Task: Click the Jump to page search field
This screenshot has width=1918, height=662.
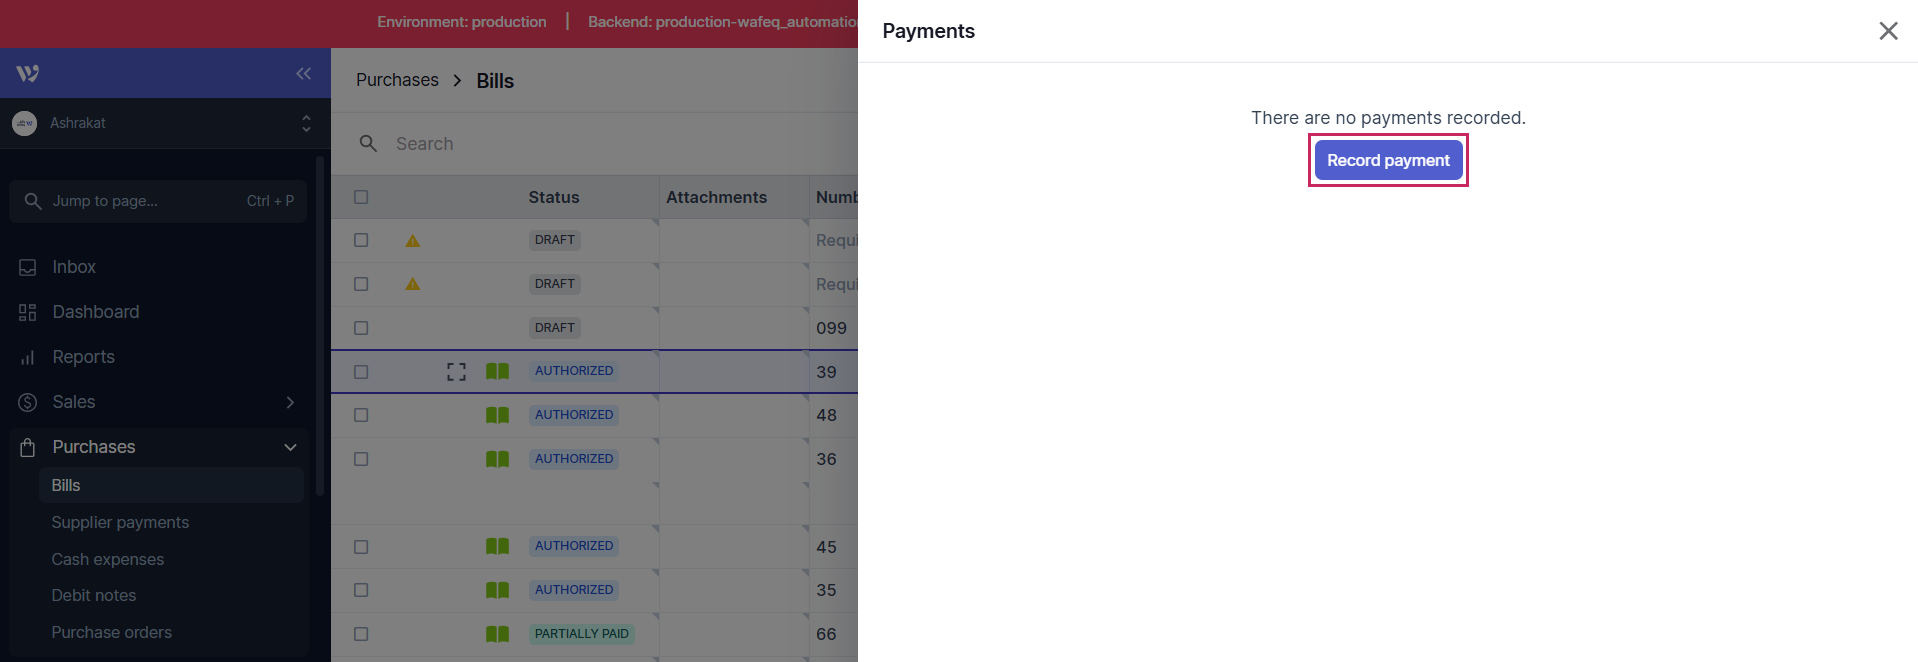Action: point(158,201)
